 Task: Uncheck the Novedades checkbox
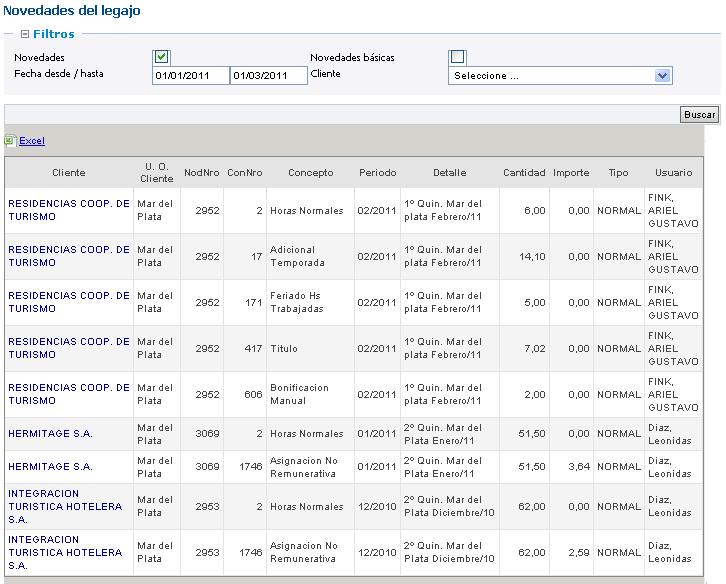[x=162, y=57]
